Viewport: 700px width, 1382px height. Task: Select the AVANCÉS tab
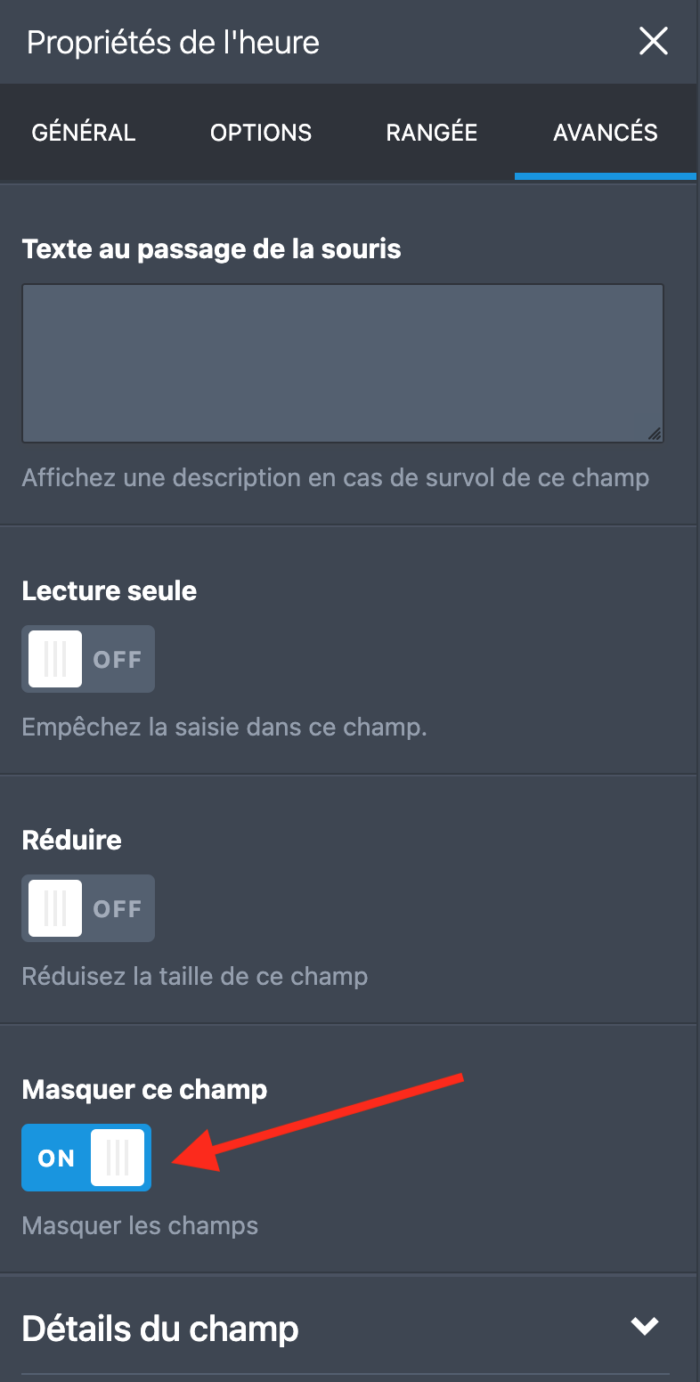tap(605, 132)
